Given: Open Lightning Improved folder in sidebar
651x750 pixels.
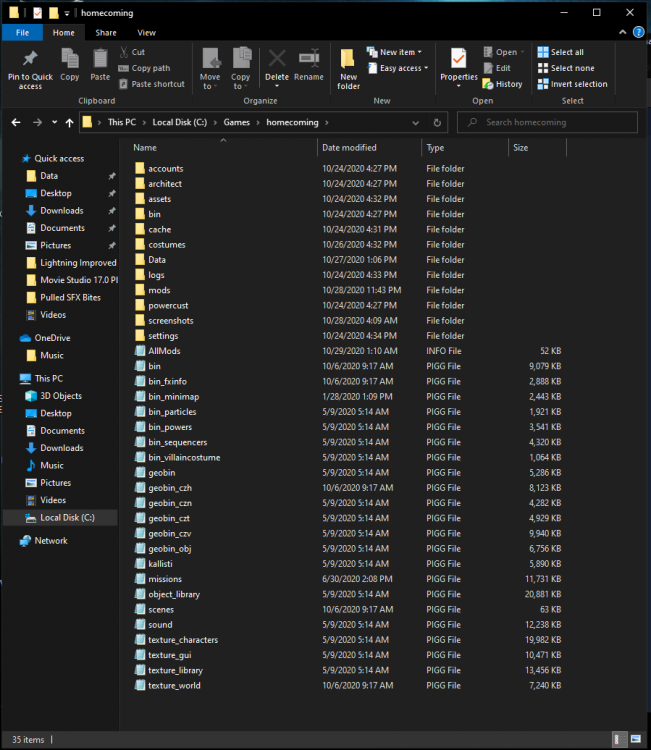Looking at the screenshot, I should point(71,263).
